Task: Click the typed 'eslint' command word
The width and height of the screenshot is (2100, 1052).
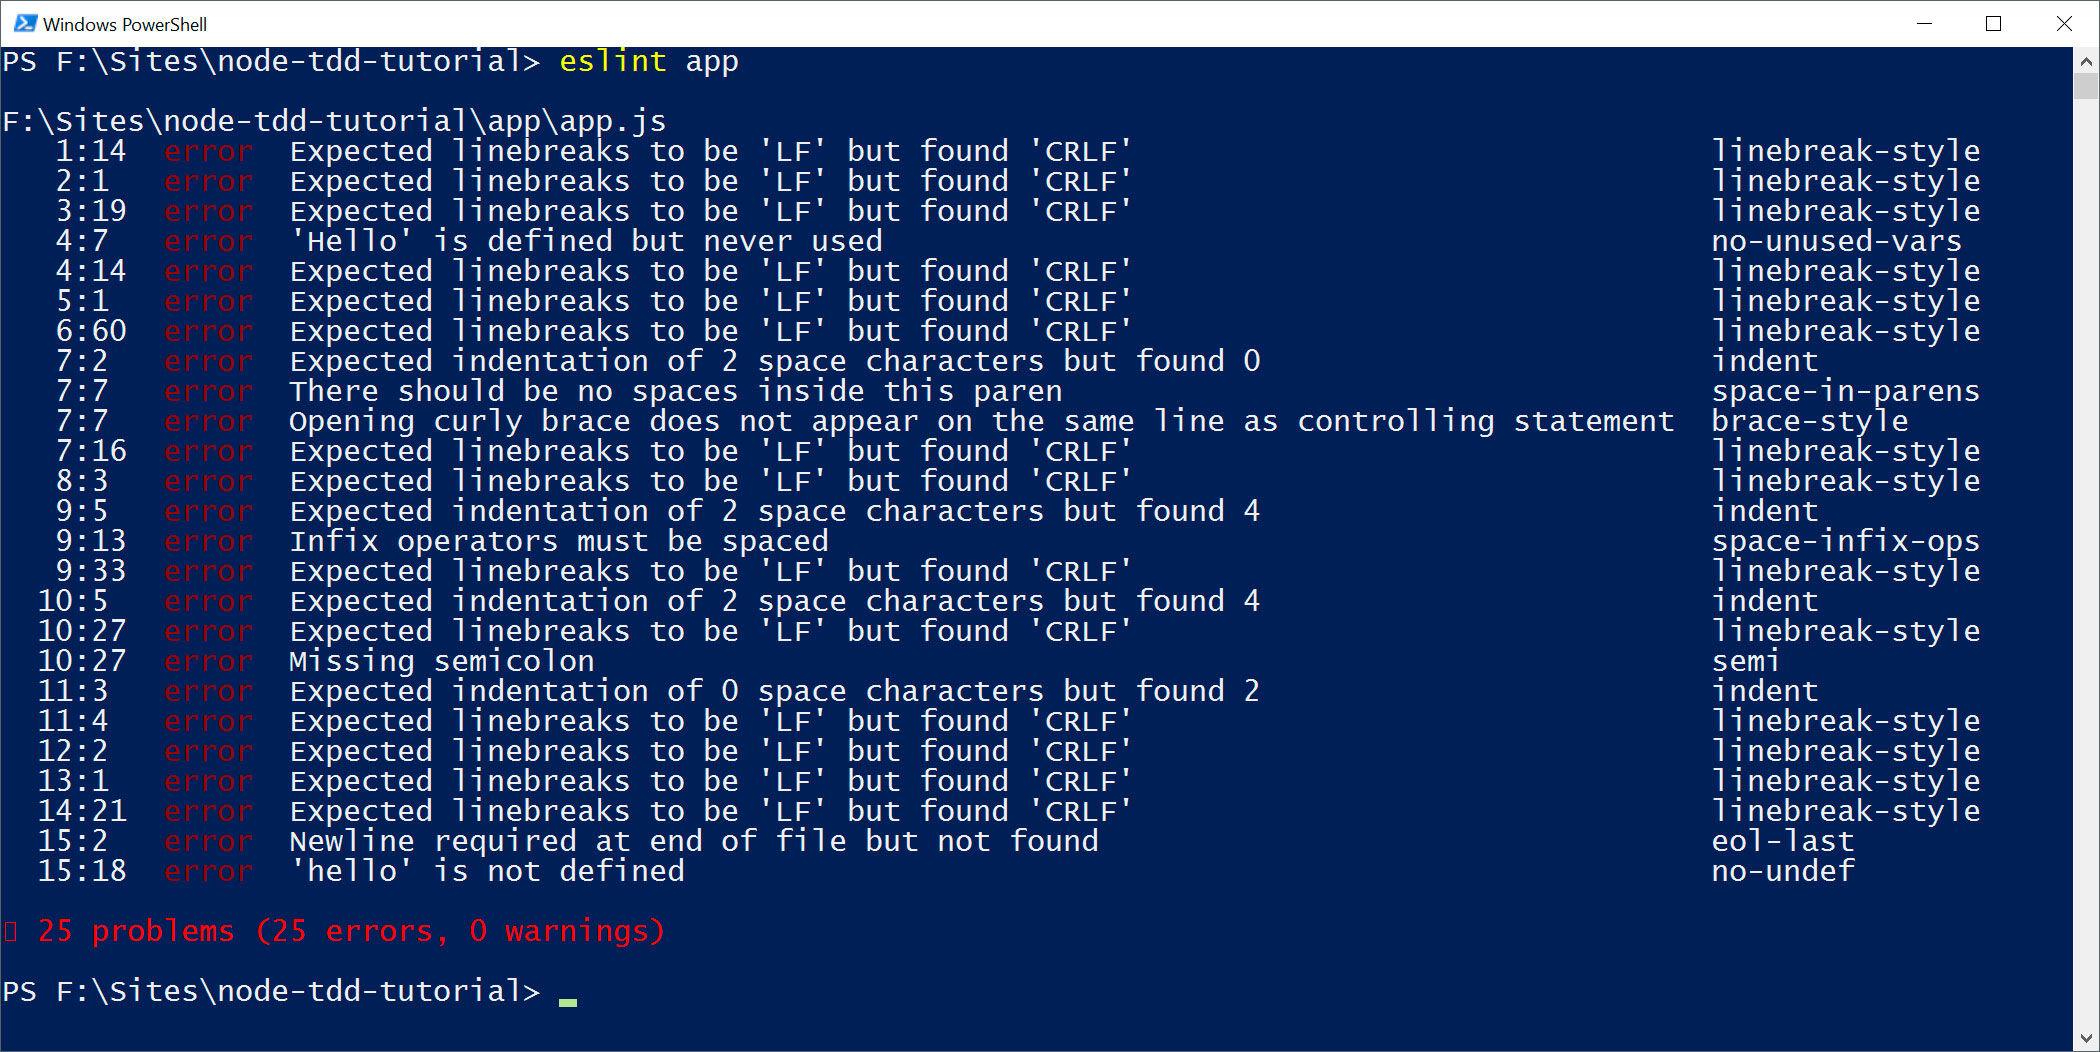Action: tap(612, 62)
